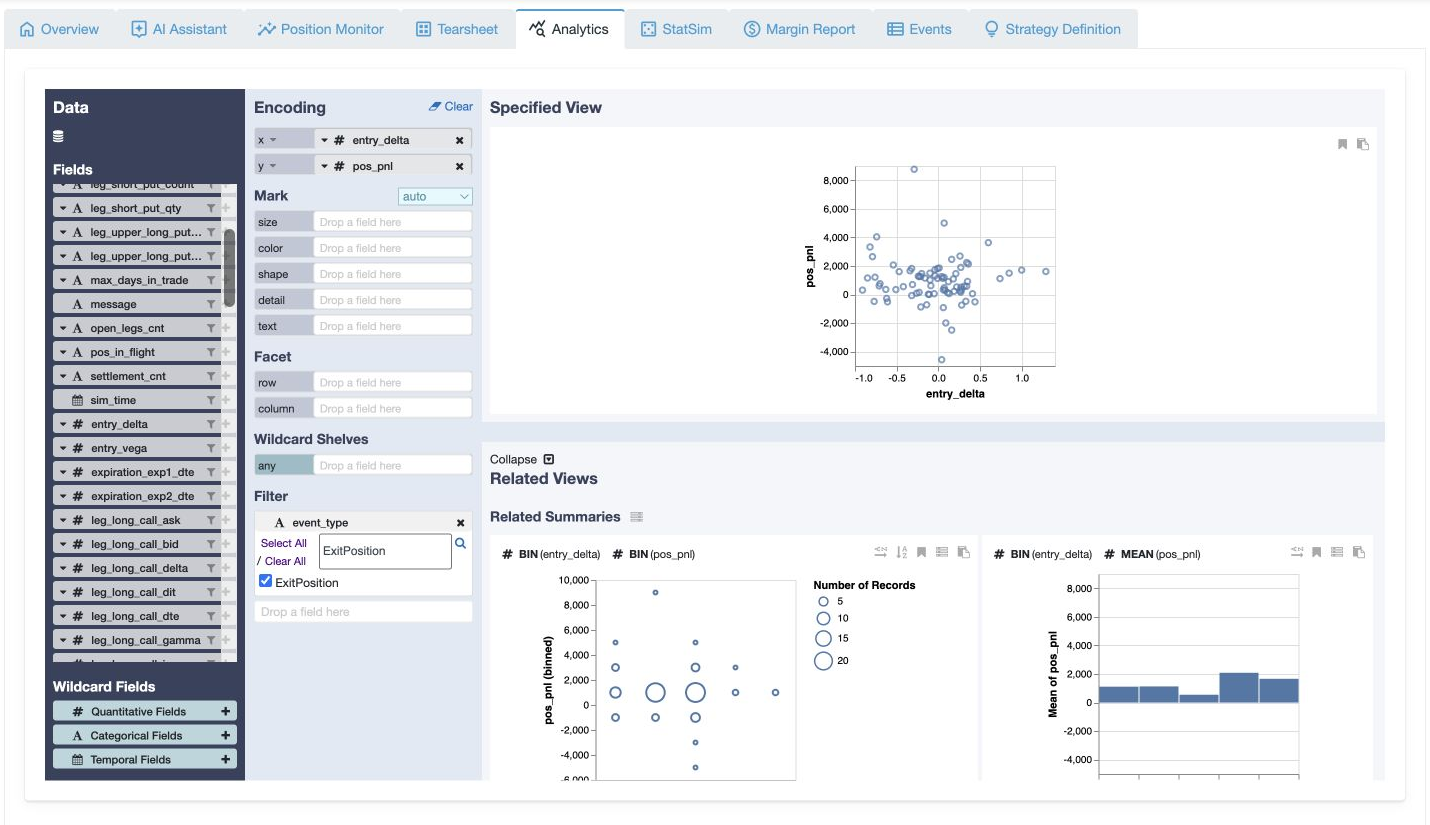Image resolution: width=1430 pixels, height=825 pixels.
Task: Switch to the Overview tab
Action: (60, 29)
